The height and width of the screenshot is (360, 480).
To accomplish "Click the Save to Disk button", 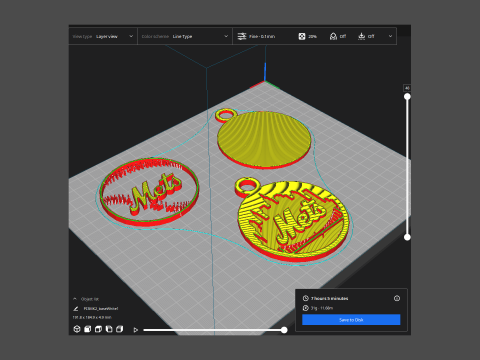I will click(x=351, y=320).
